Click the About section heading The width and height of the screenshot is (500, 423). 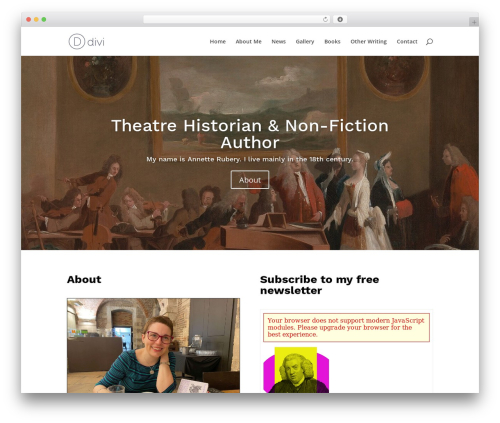click(84, 279)
